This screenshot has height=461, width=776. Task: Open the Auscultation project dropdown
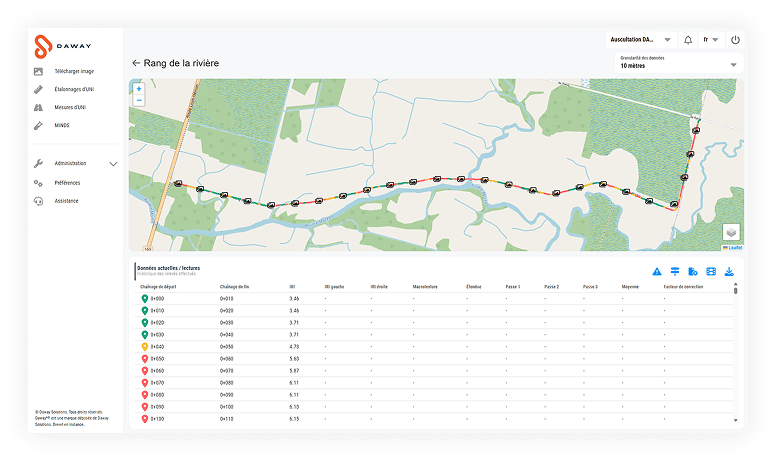[x=638, y=41]
